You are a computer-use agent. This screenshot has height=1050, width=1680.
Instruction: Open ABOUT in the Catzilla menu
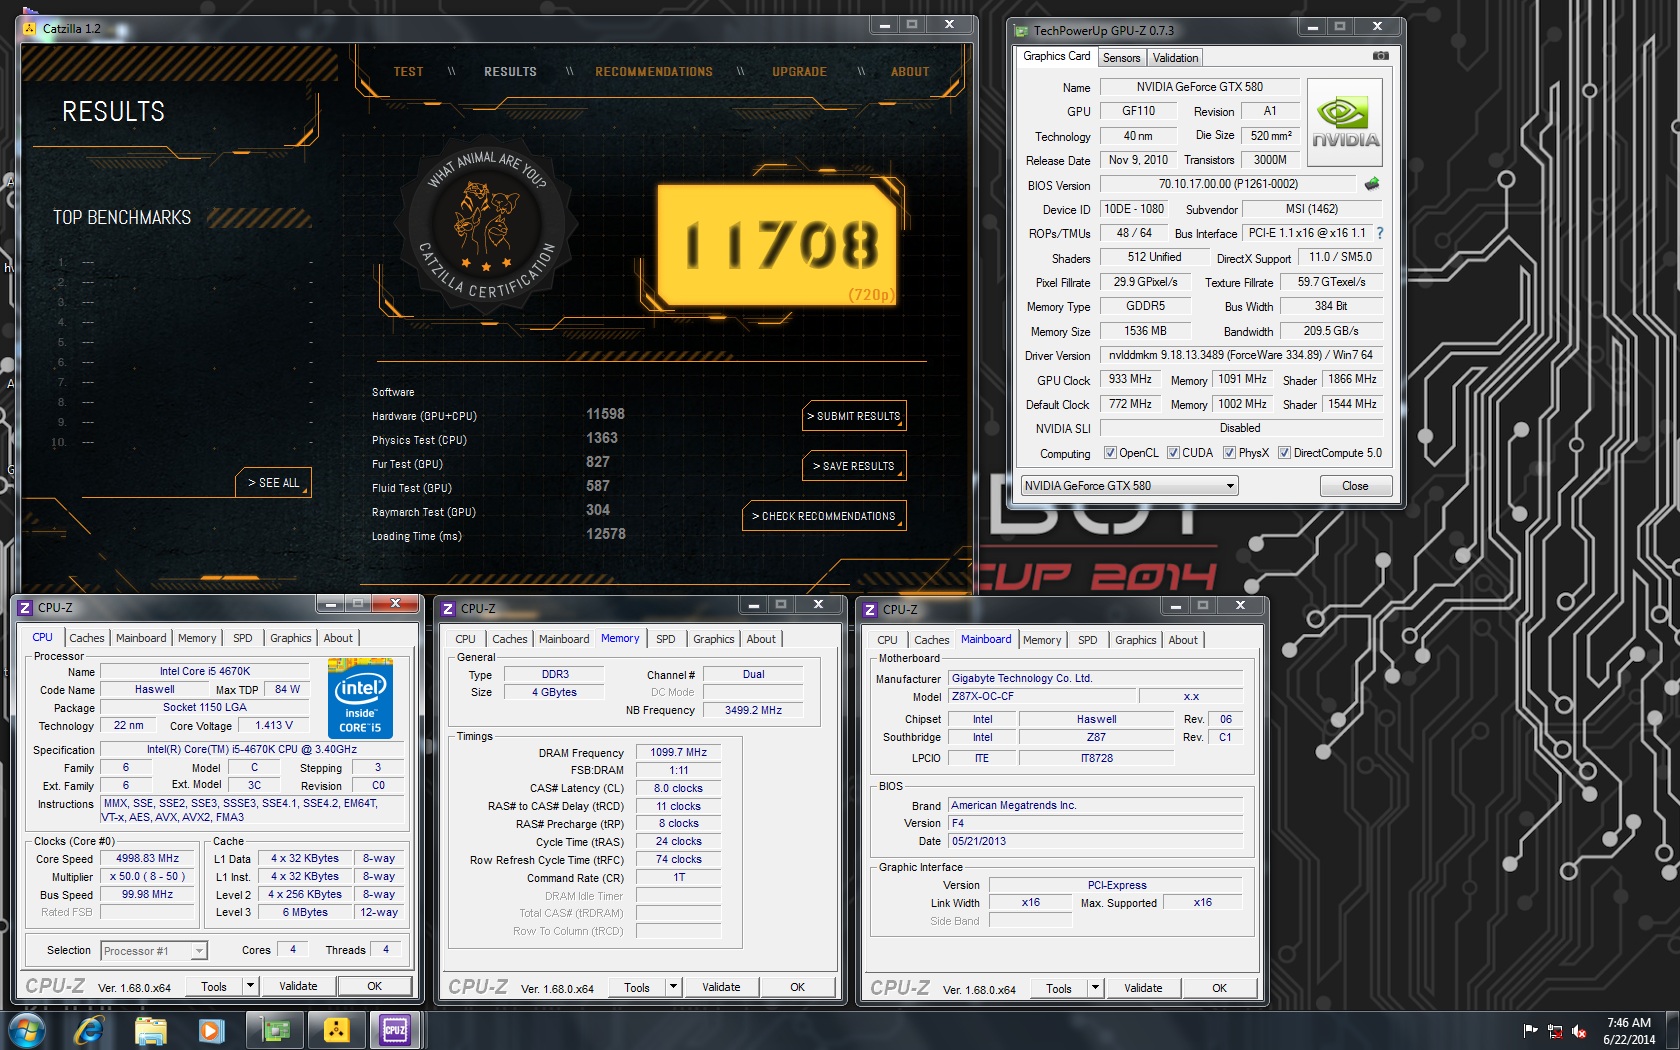(910, 72)
